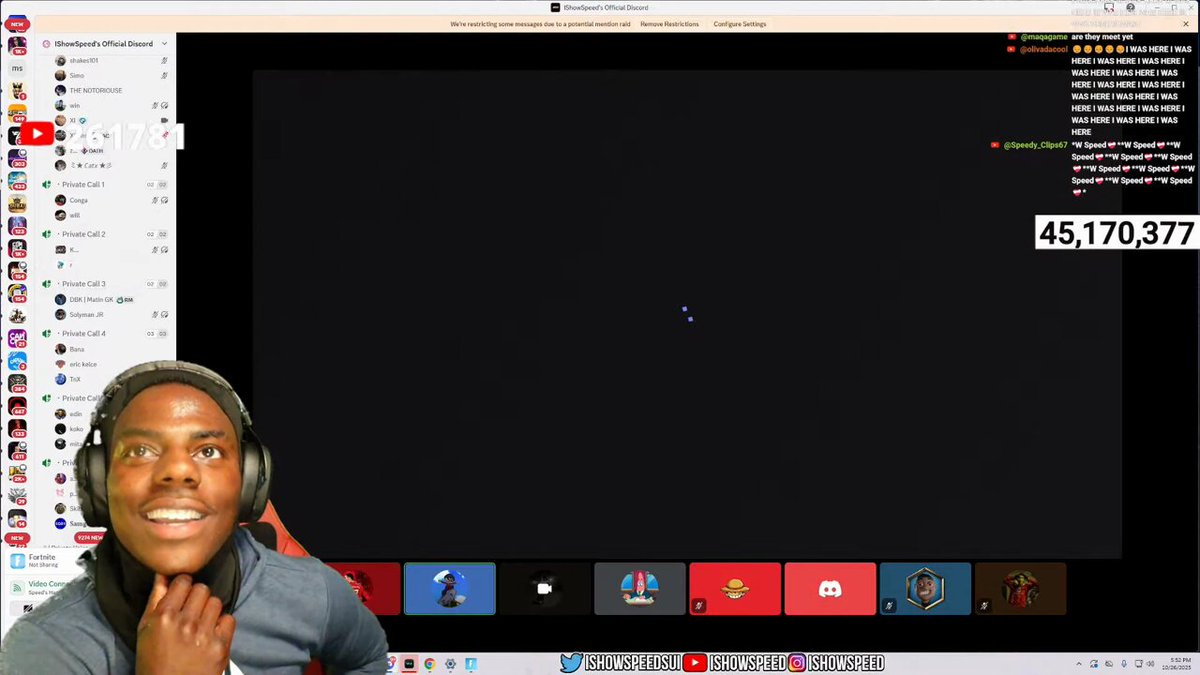Open the "ms" server icon

coord(17,68)
